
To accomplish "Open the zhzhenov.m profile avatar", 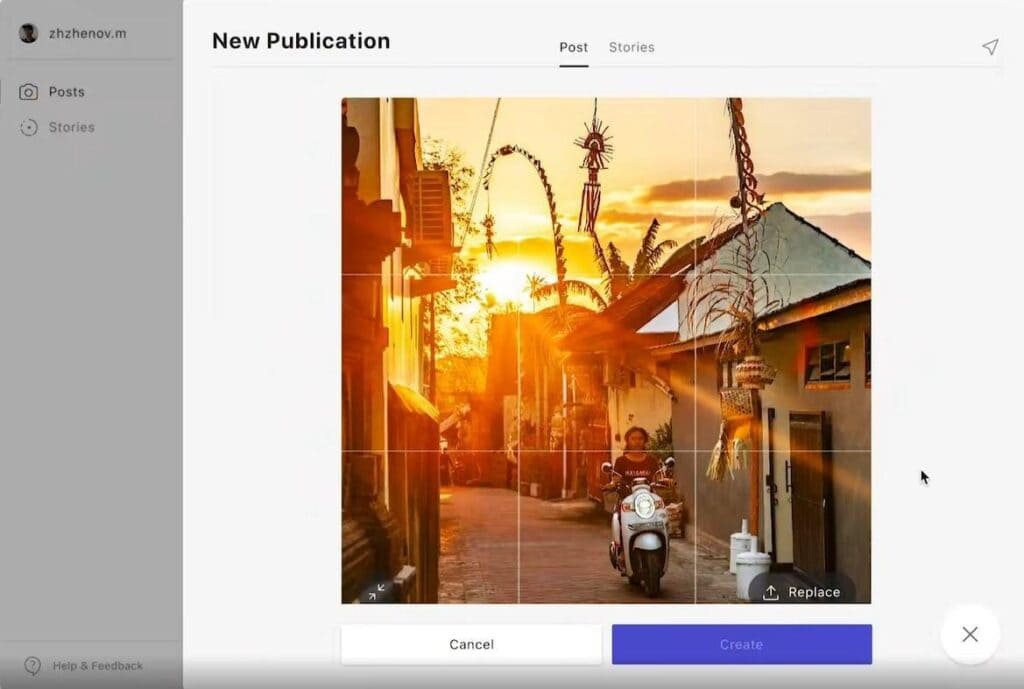I will 28,33.
